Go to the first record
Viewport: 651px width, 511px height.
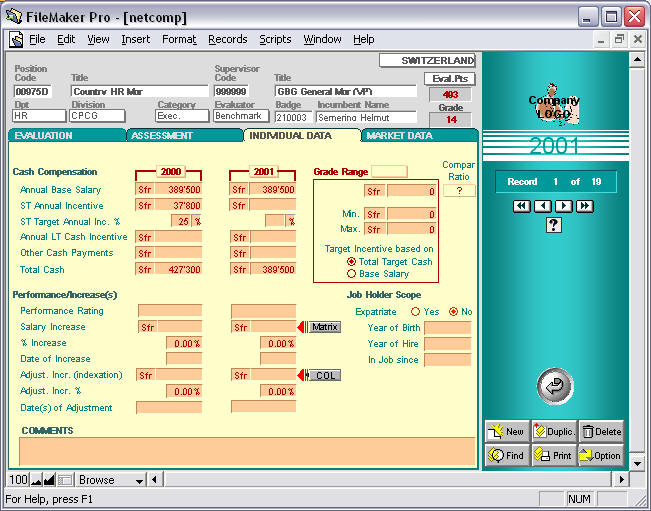(521, 206)
